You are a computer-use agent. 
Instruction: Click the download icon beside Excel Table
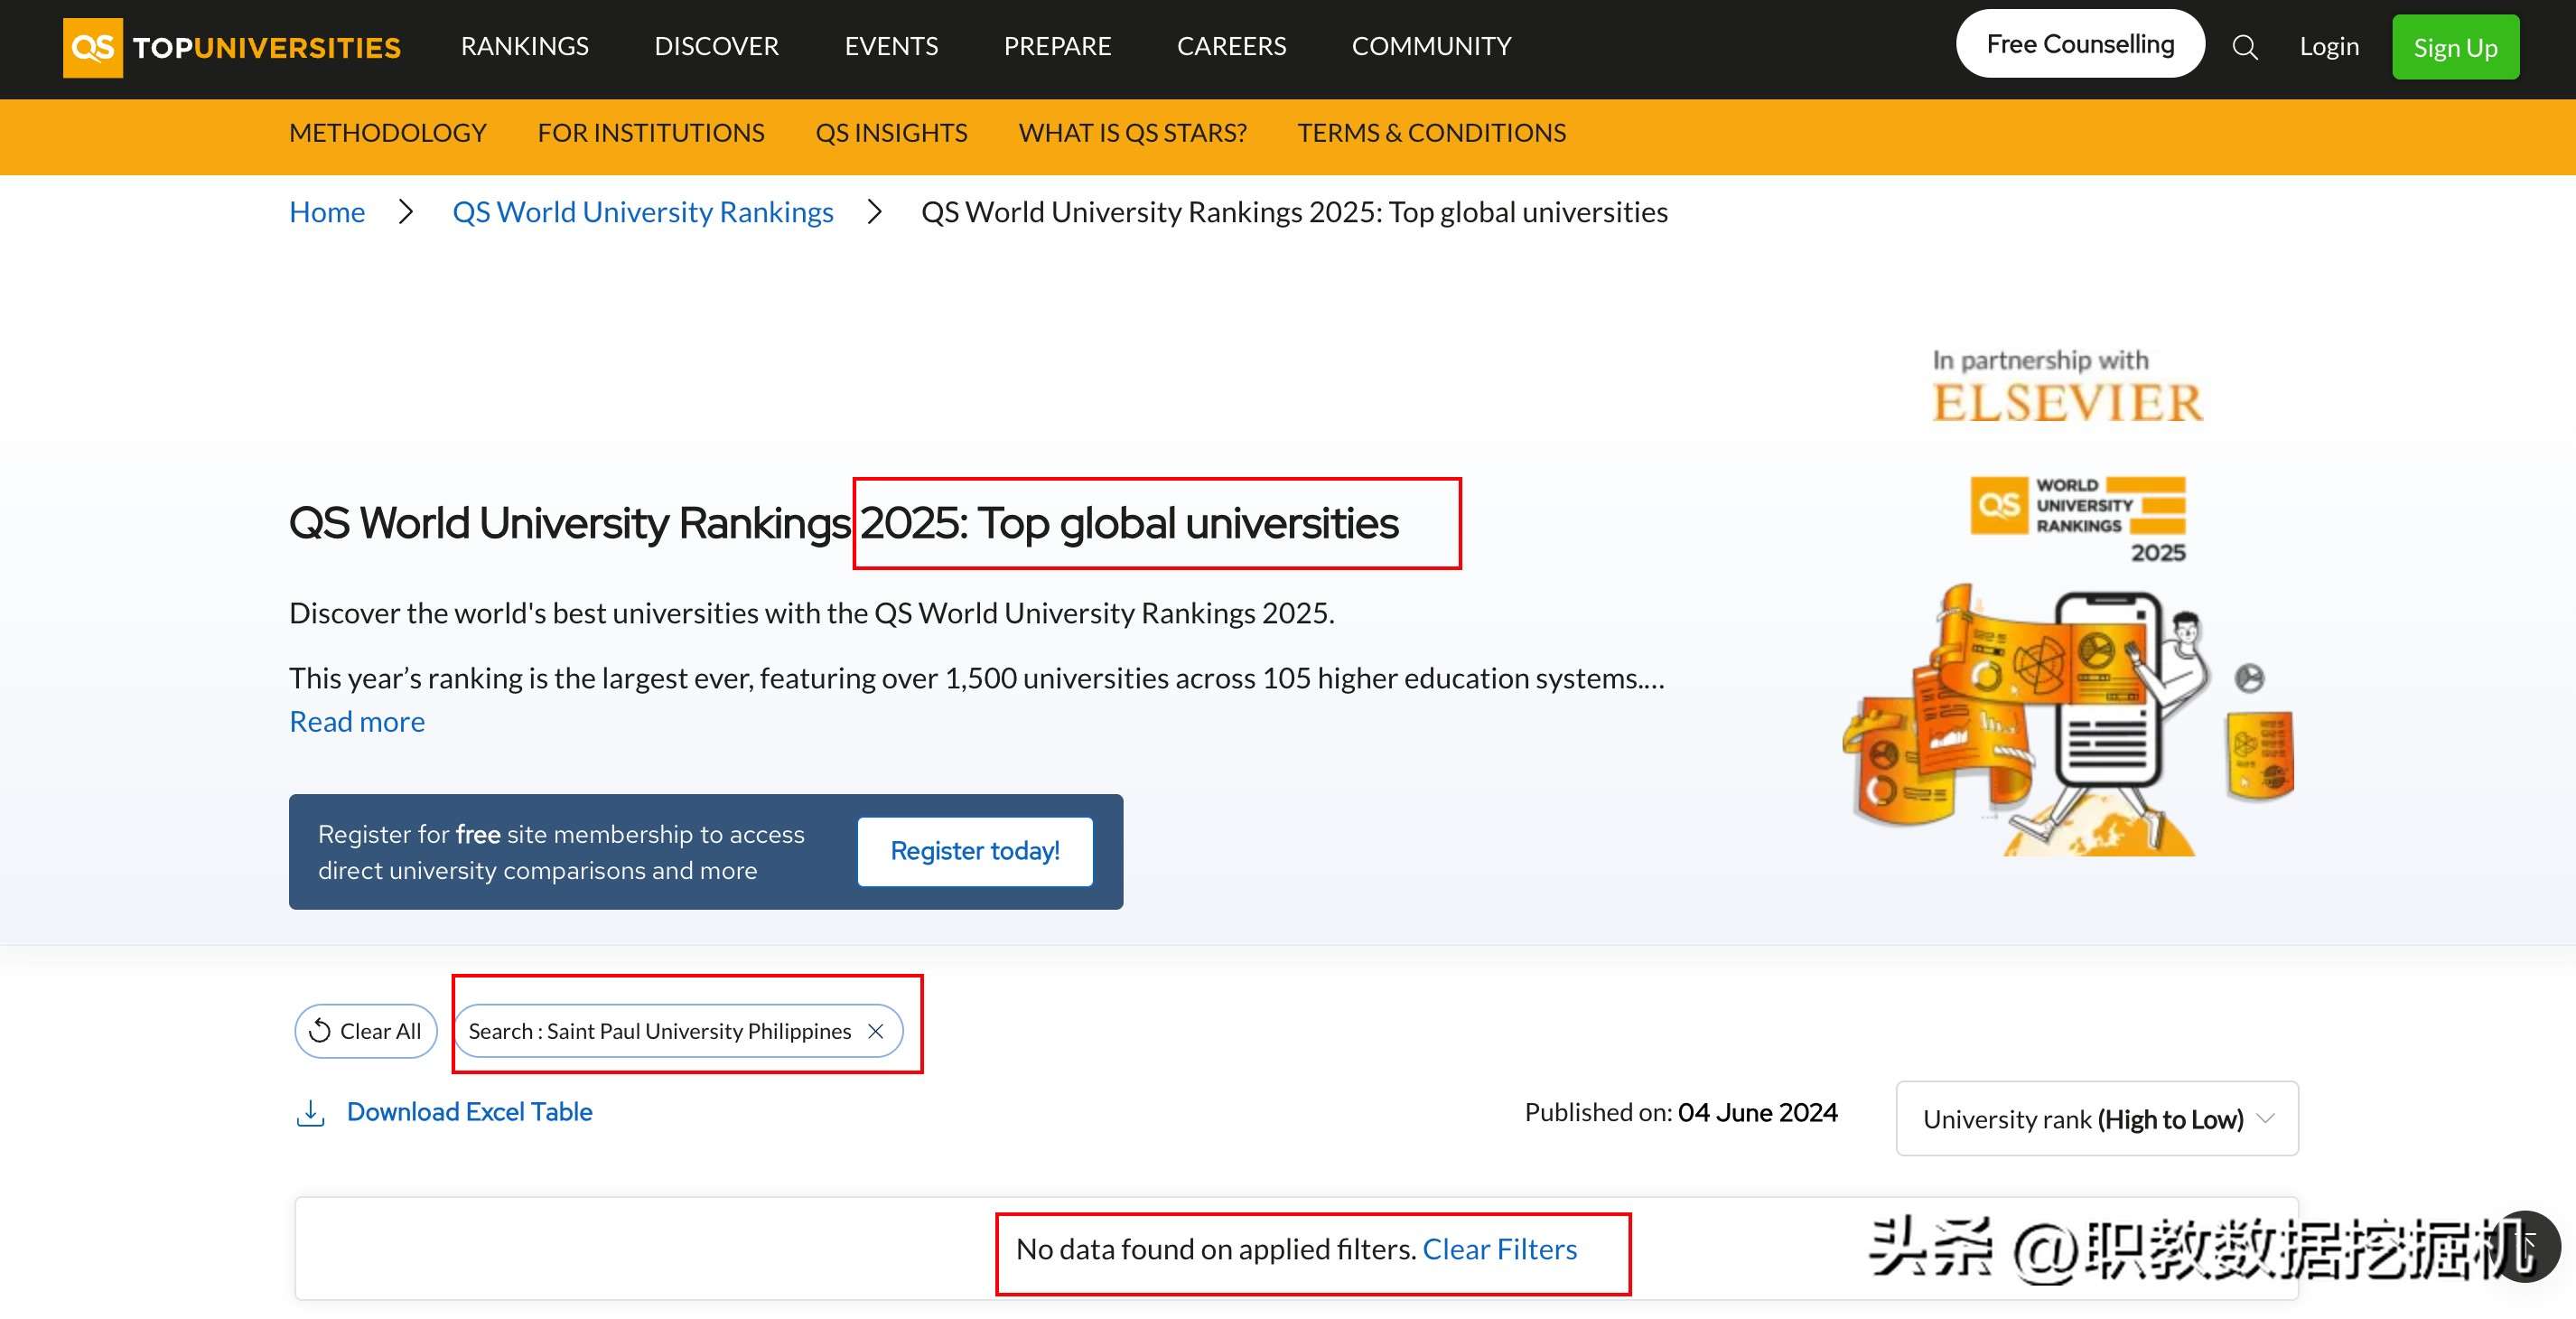coord(311,1113)
